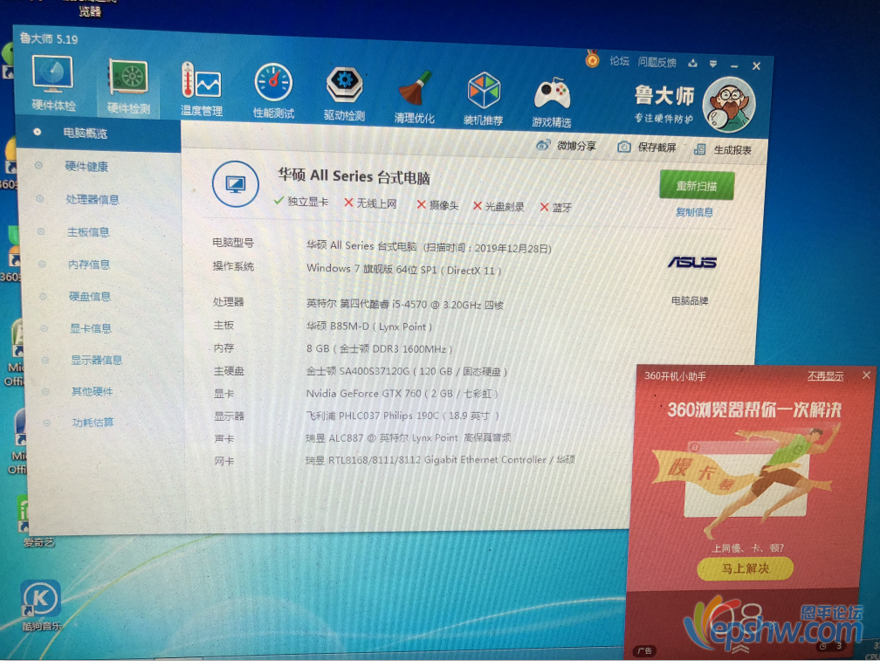Image resolution: width=880 pixels, height=661 pixels.
Task: Switch to 硬件健康 in the sidebar
Action: point(86,166)
